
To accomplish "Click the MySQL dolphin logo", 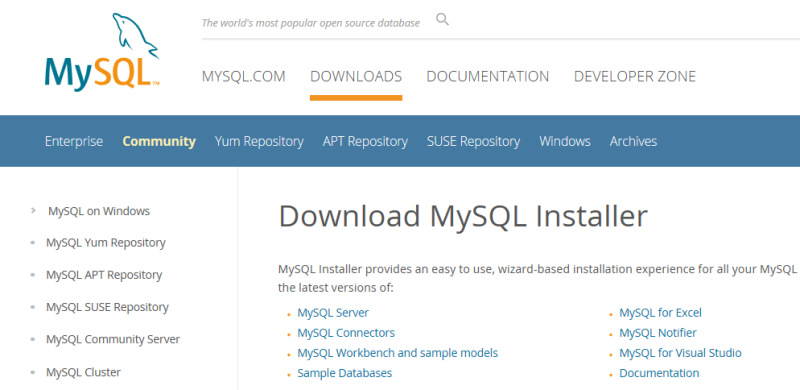I will pyautogui.click(x=102, y=52).
